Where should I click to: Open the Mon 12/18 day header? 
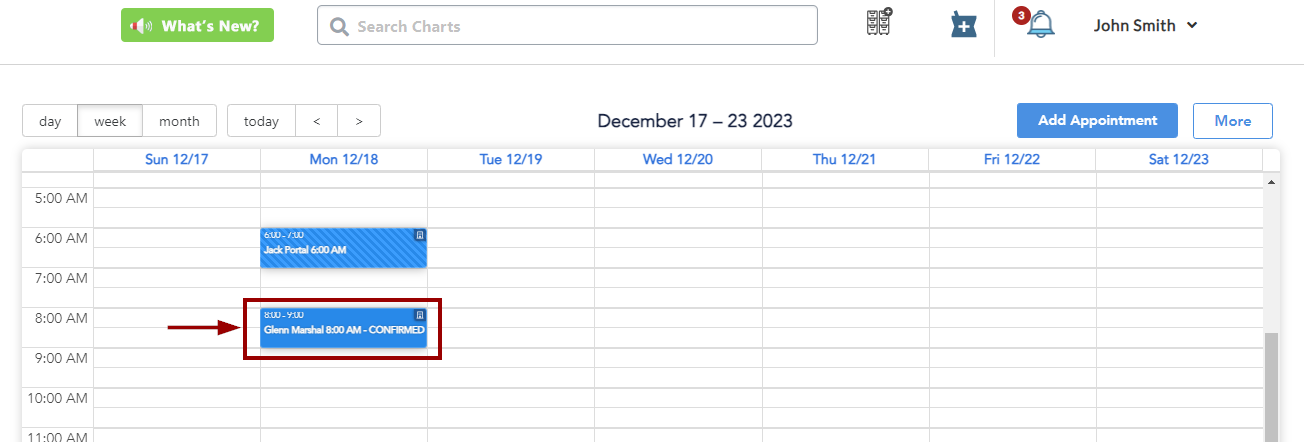coord(343,159)
